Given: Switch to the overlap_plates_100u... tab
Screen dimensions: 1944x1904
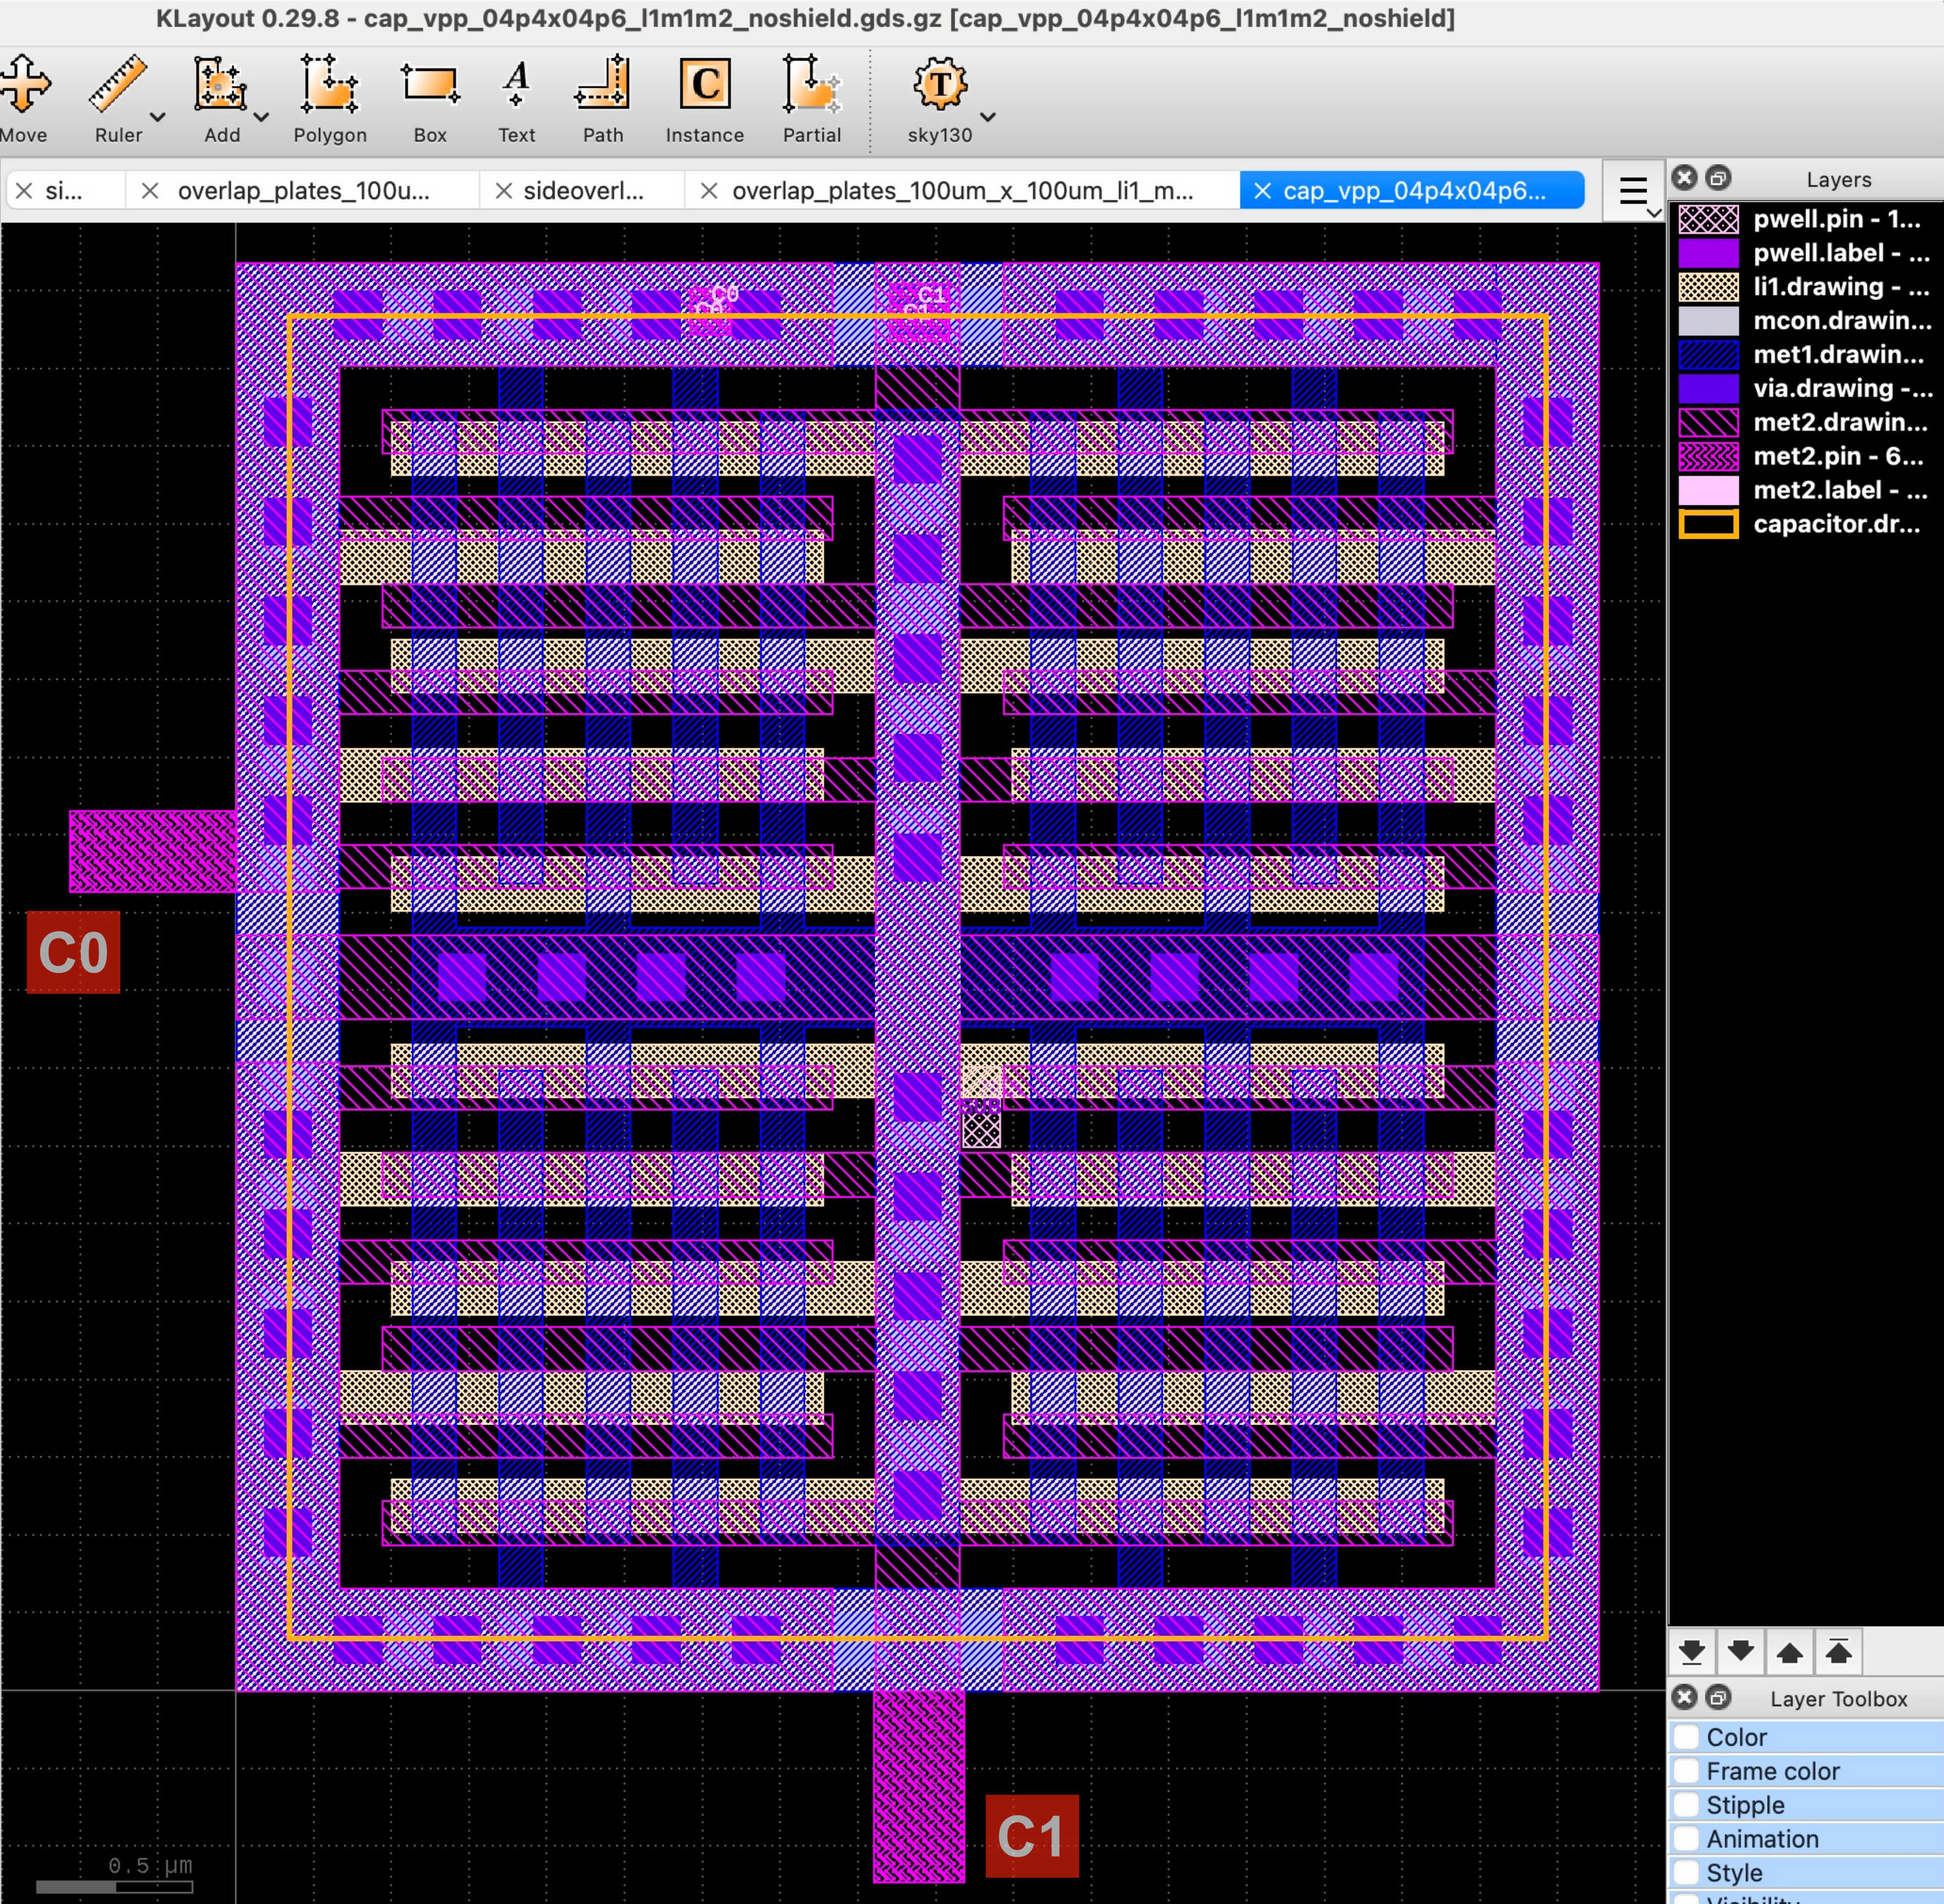Looking at the screenshot, I should pyautogui.click(x=303, y=190).
